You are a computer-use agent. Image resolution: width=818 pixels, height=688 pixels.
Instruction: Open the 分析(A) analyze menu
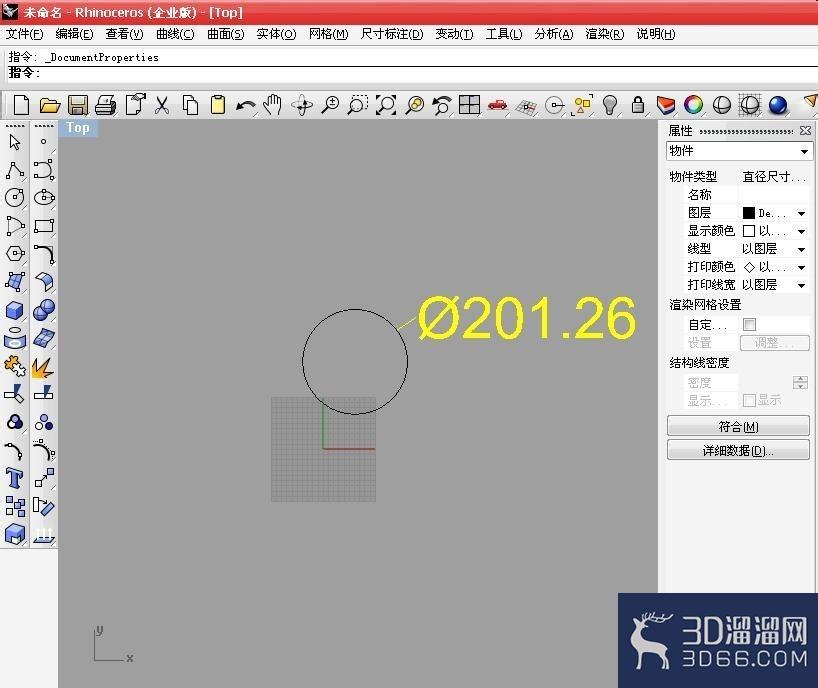(x=554, y=34)
